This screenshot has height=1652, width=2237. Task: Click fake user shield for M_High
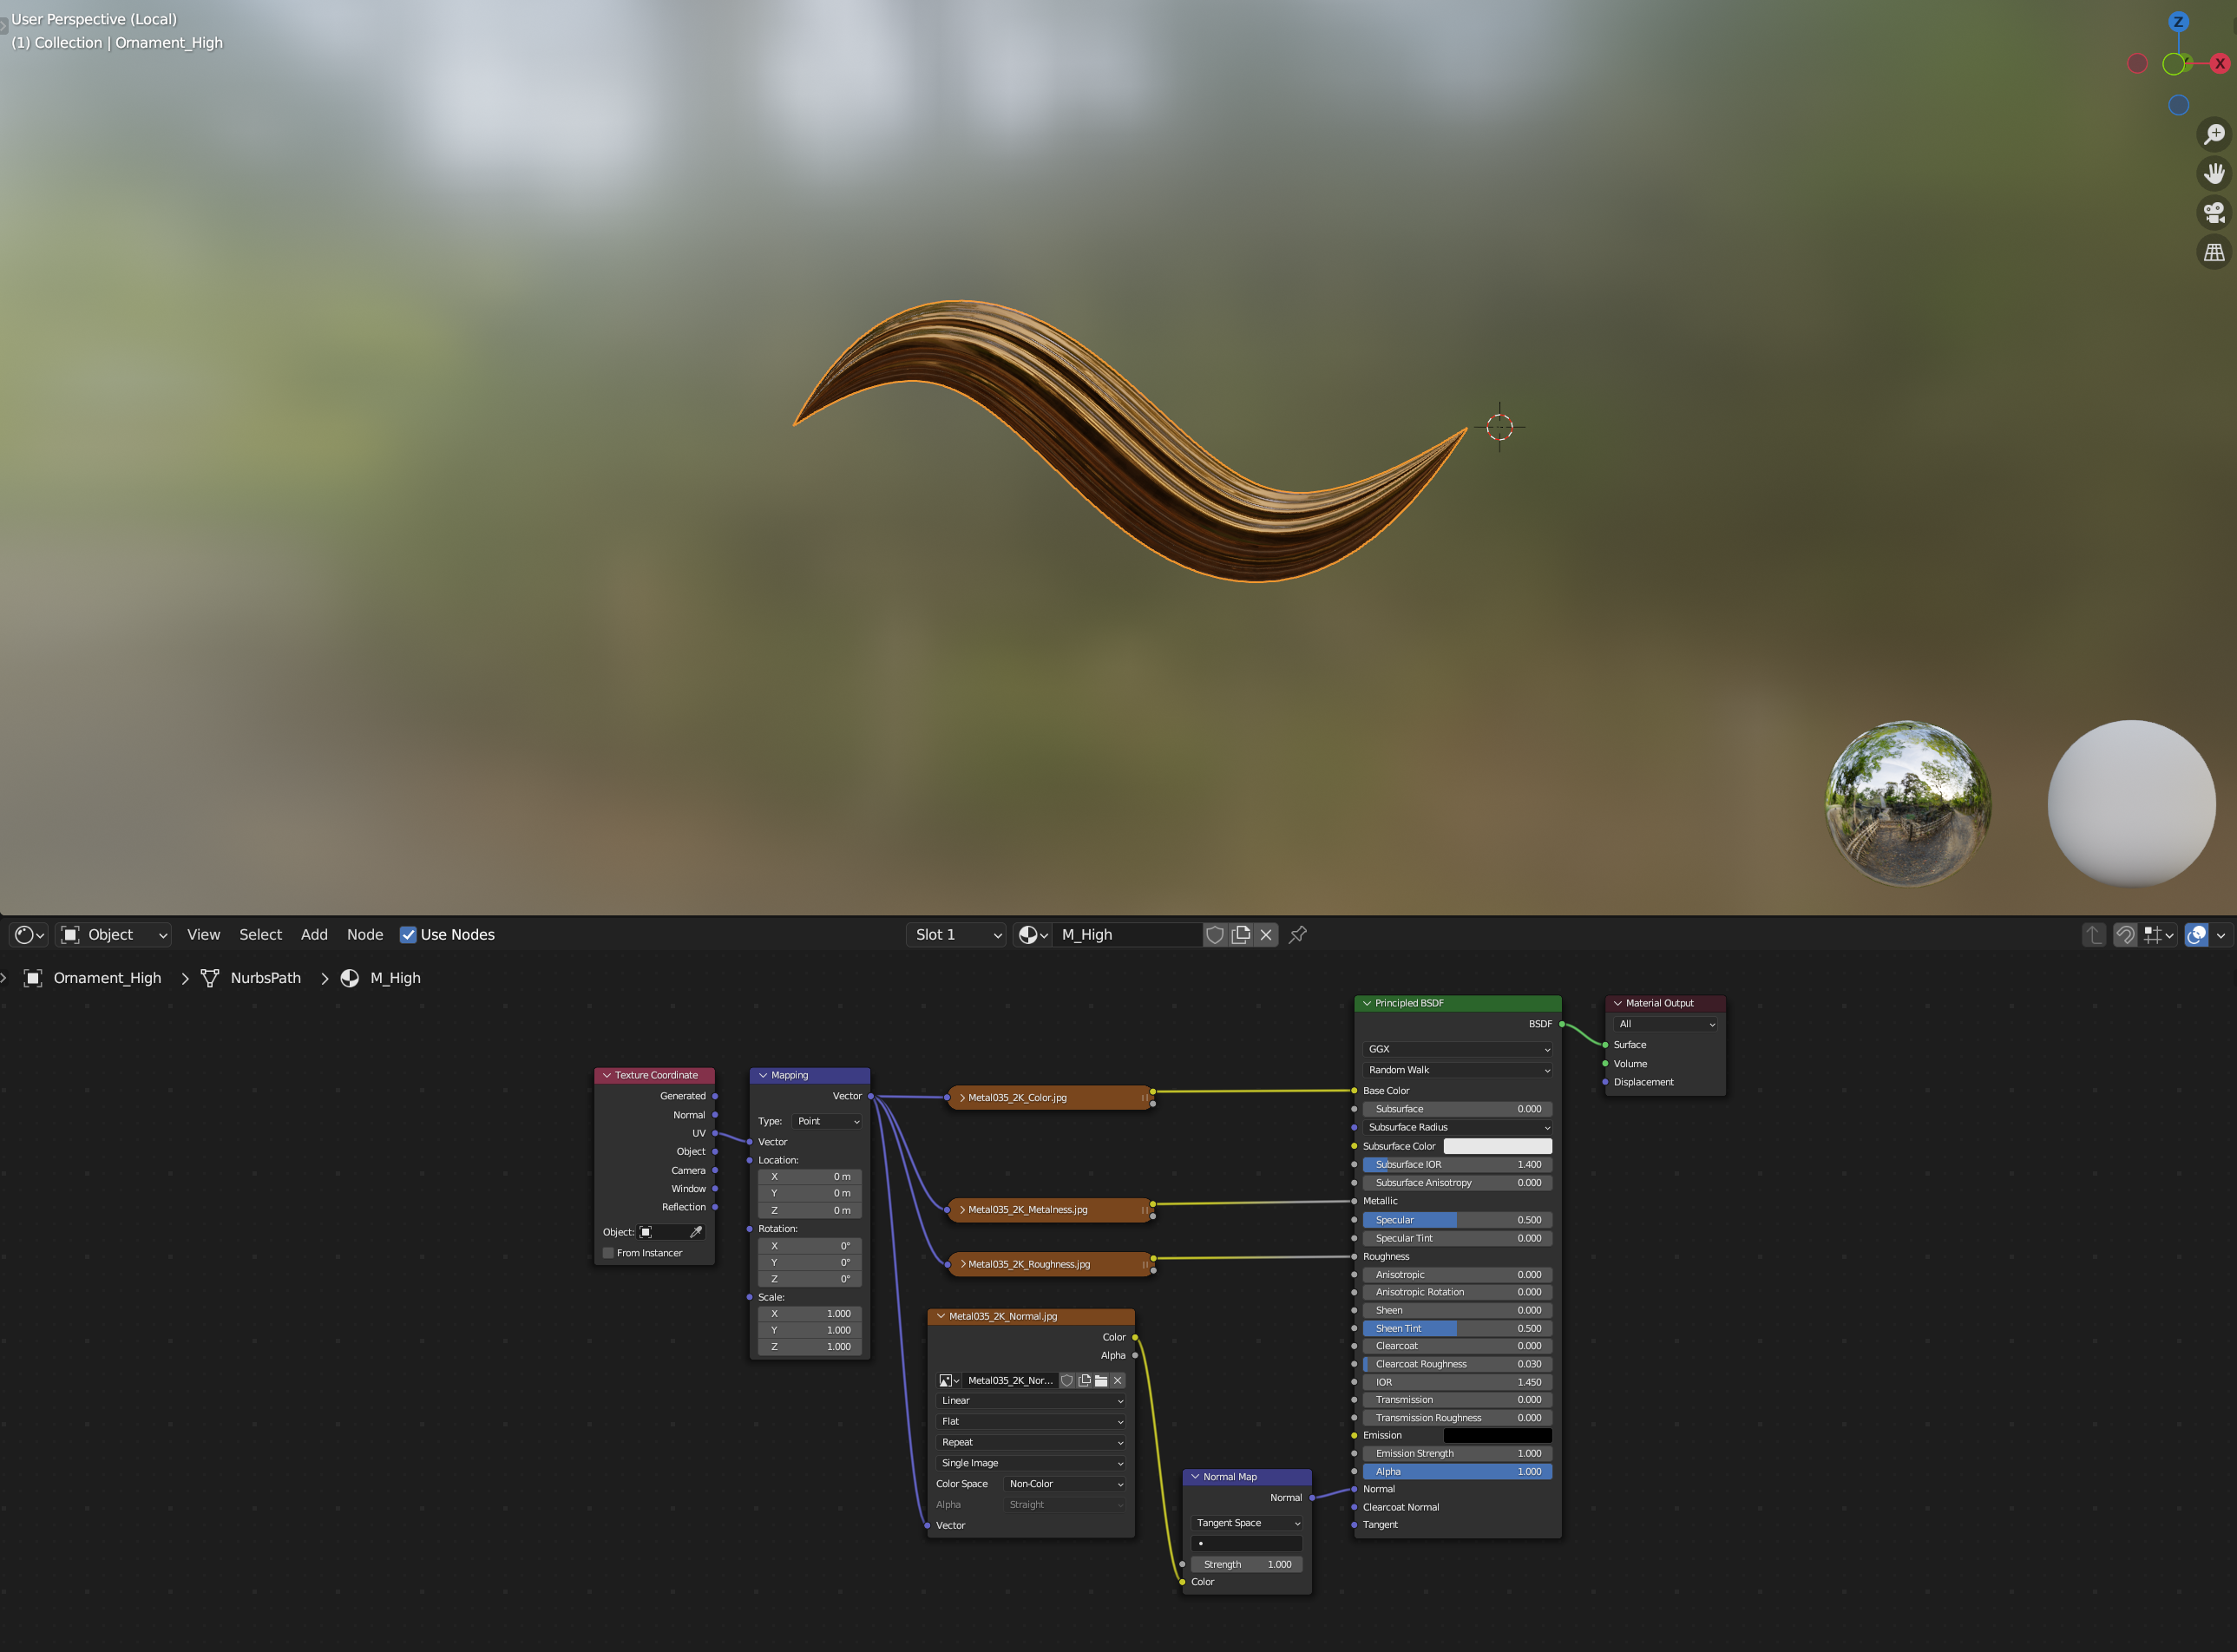click(1214, 934)
